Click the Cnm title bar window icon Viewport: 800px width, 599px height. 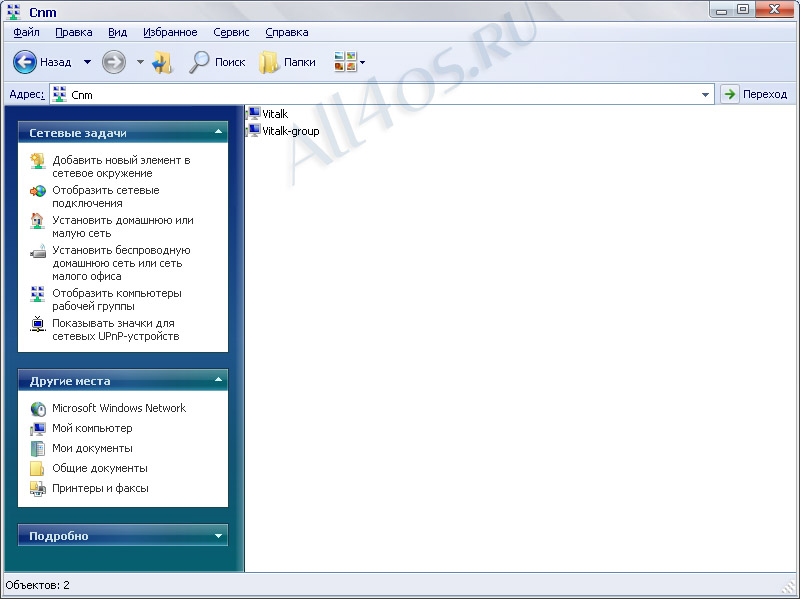tap(14, 11)
